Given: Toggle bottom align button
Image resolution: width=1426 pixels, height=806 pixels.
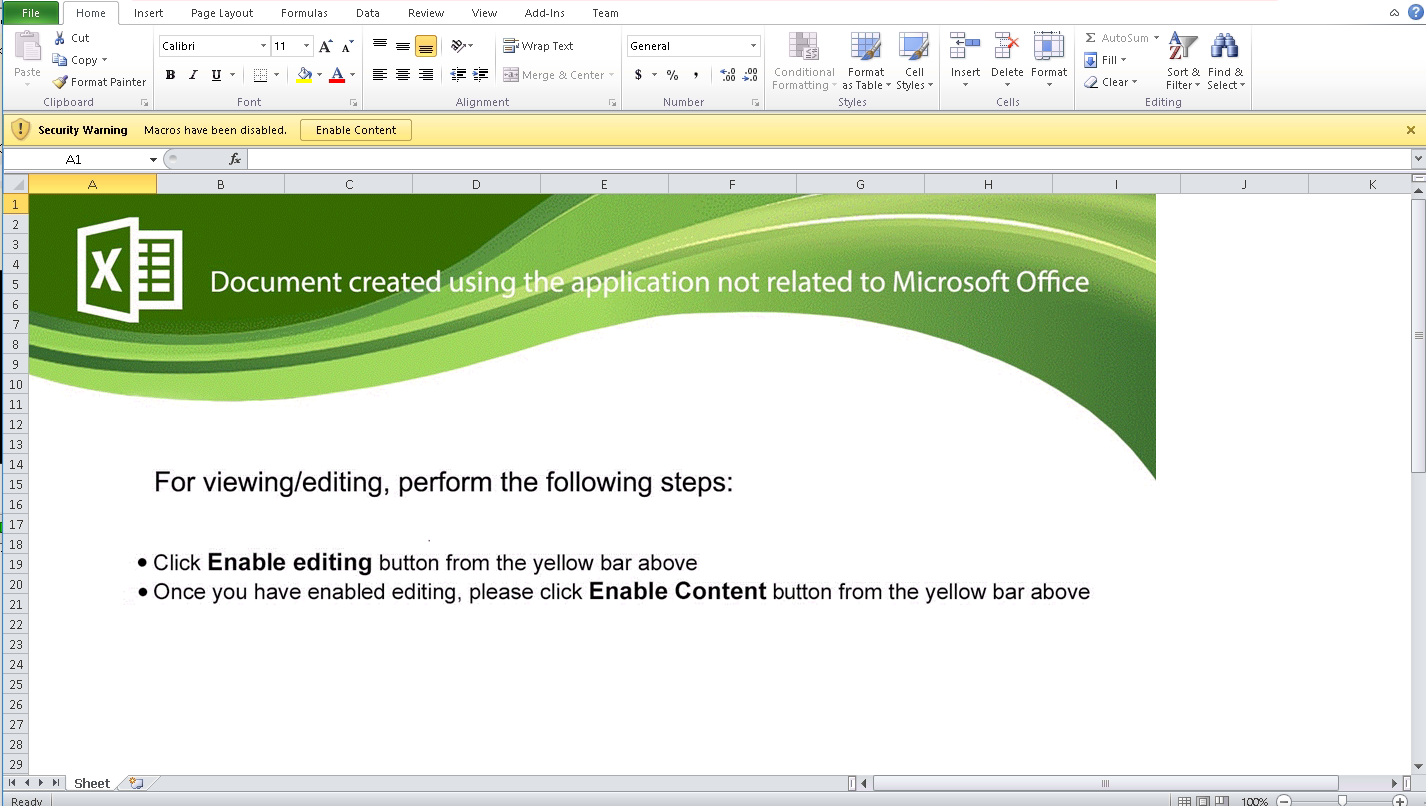Looking at the screenshot, I should pos(426,46).
